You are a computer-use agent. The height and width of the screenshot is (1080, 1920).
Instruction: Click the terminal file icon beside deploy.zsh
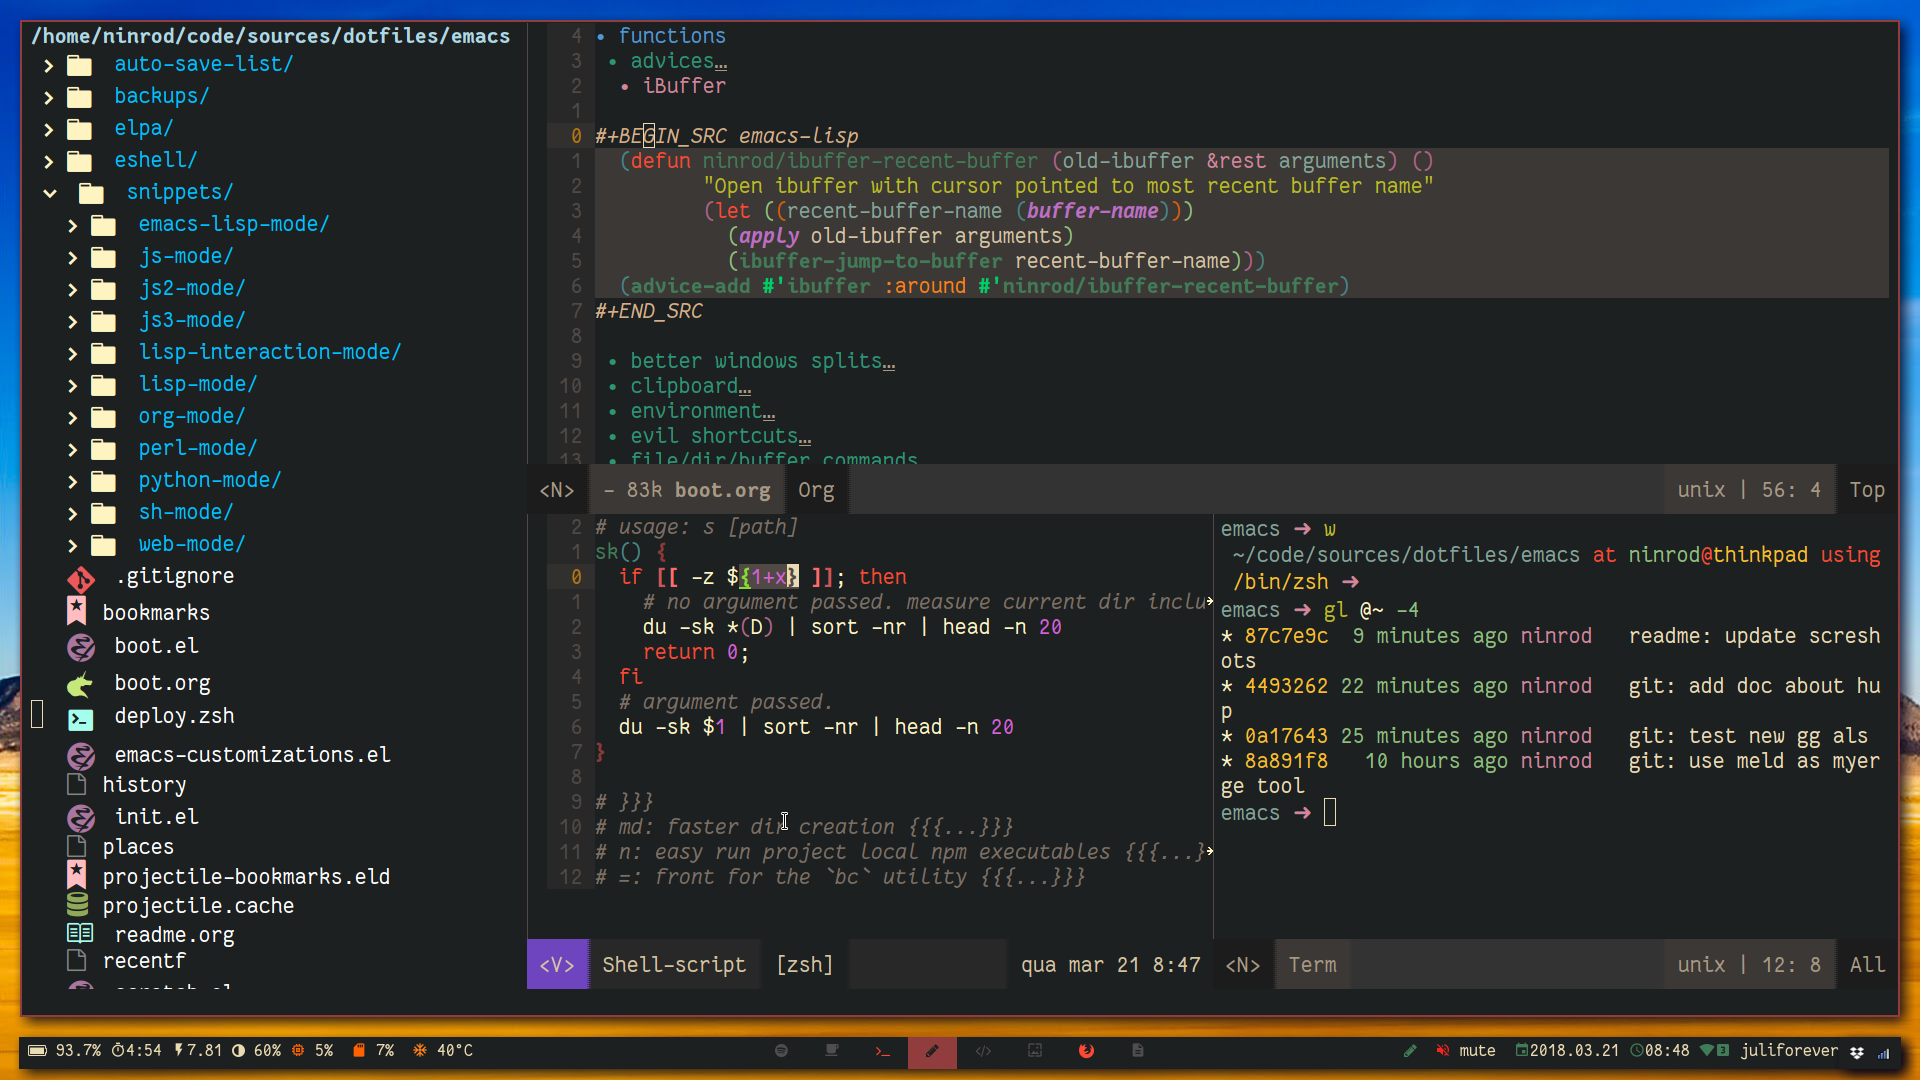click(80, 718)
